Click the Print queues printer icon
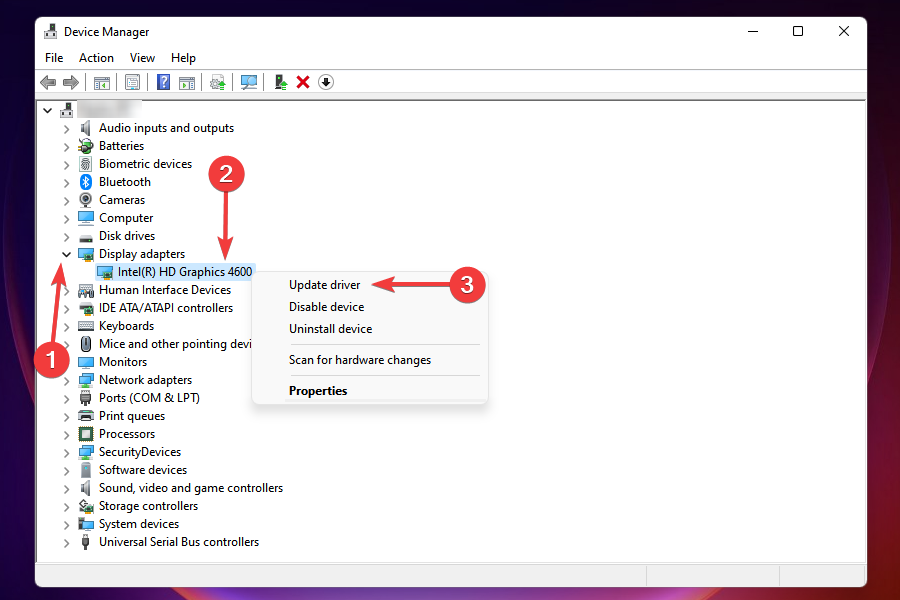The image size is (900, 600). 86,416
